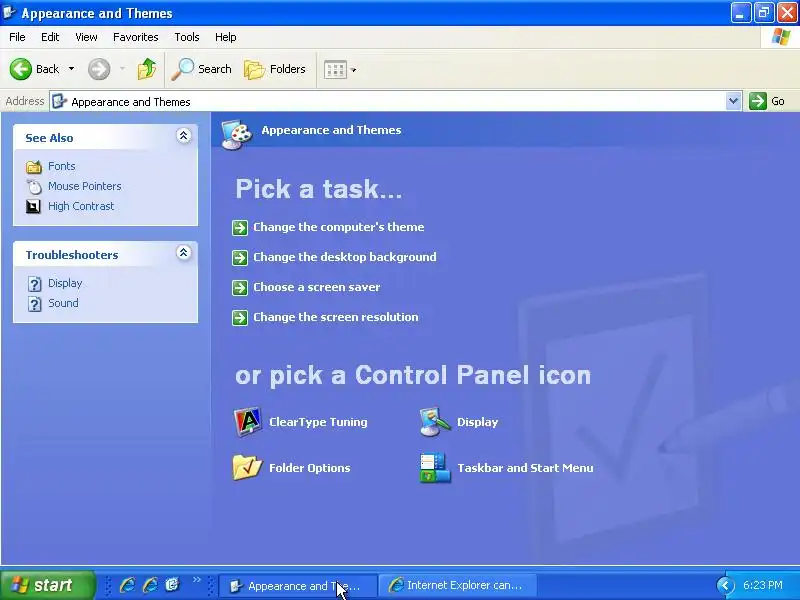Open the Edit menu

50,37
